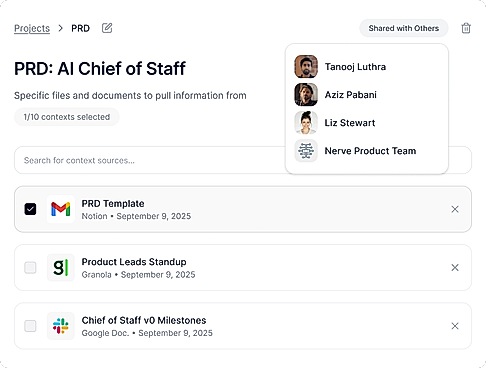The width and height of the screenshot is (486, 368).
Task: Toggle the Shared with Others dropdown
Action: 404,28
